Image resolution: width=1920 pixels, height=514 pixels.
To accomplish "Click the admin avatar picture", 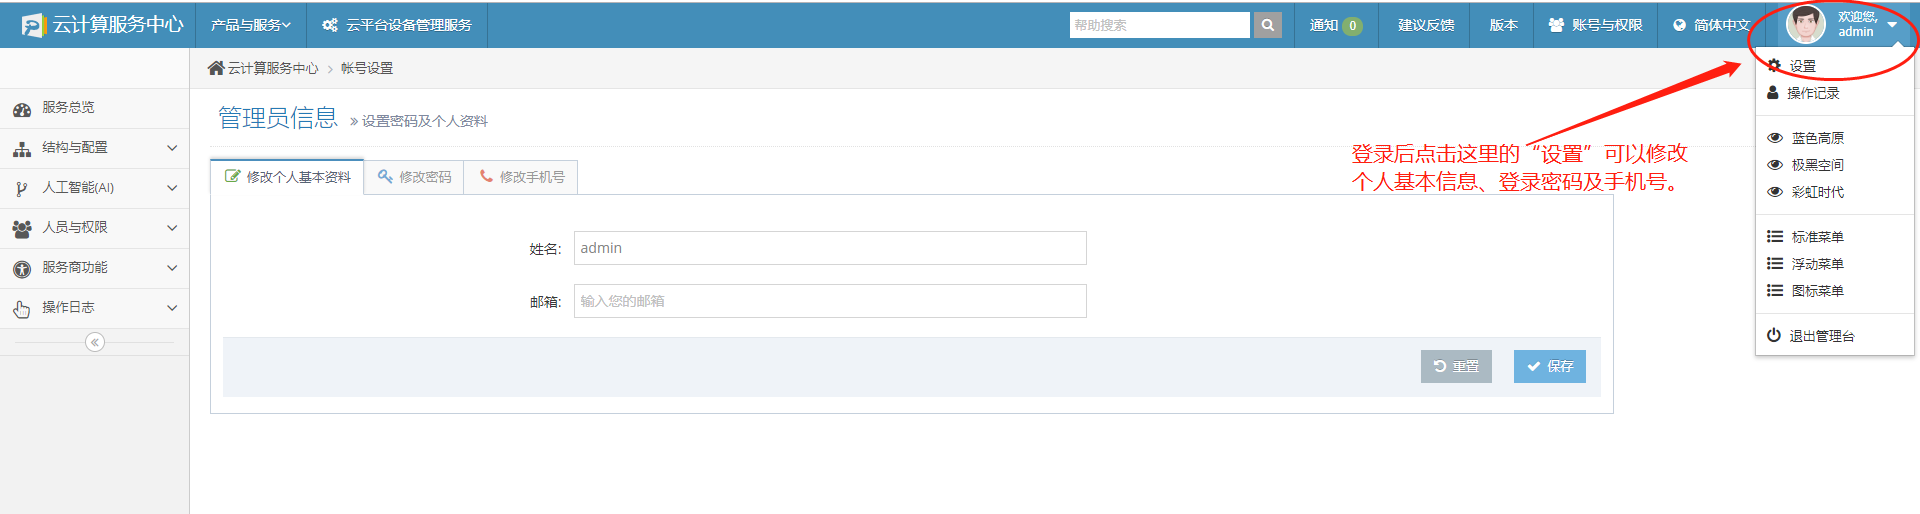I will coord(1805,25).
